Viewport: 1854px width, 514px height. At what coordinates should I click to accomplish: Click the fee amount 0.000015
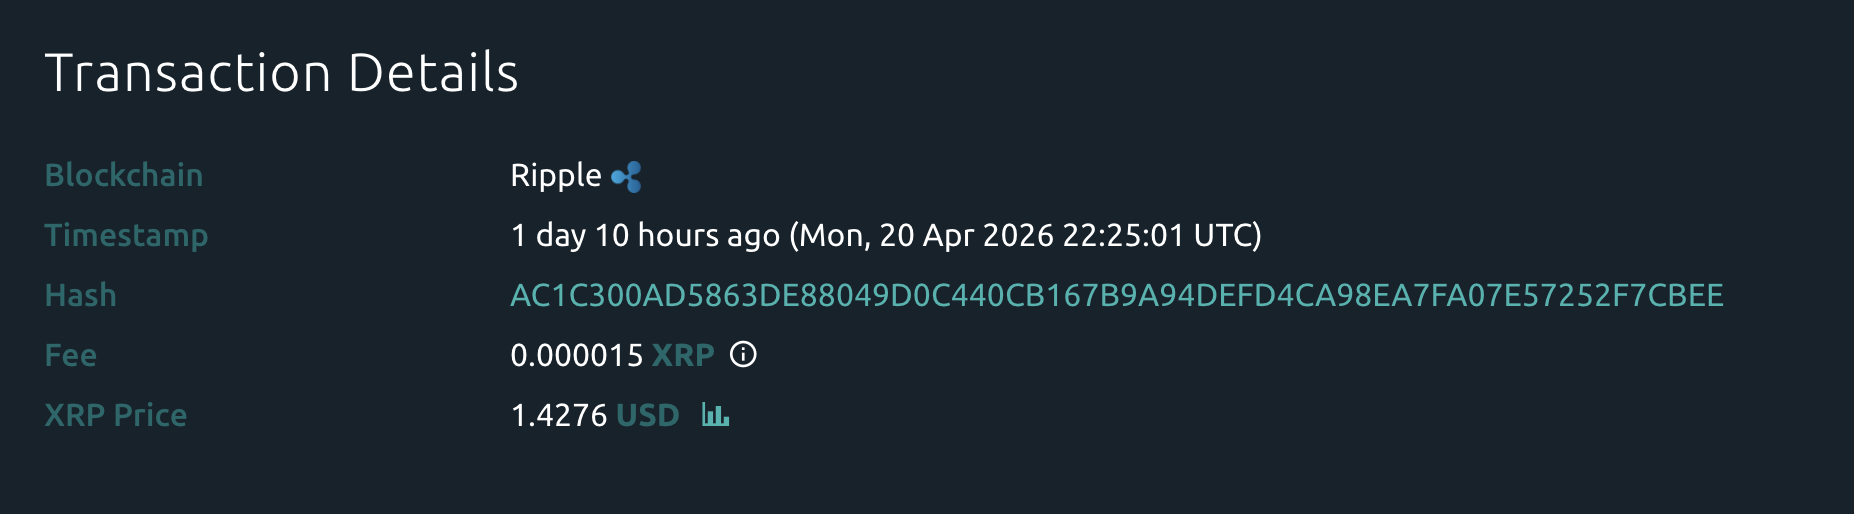pyautogui.click(x=577, y=356)
